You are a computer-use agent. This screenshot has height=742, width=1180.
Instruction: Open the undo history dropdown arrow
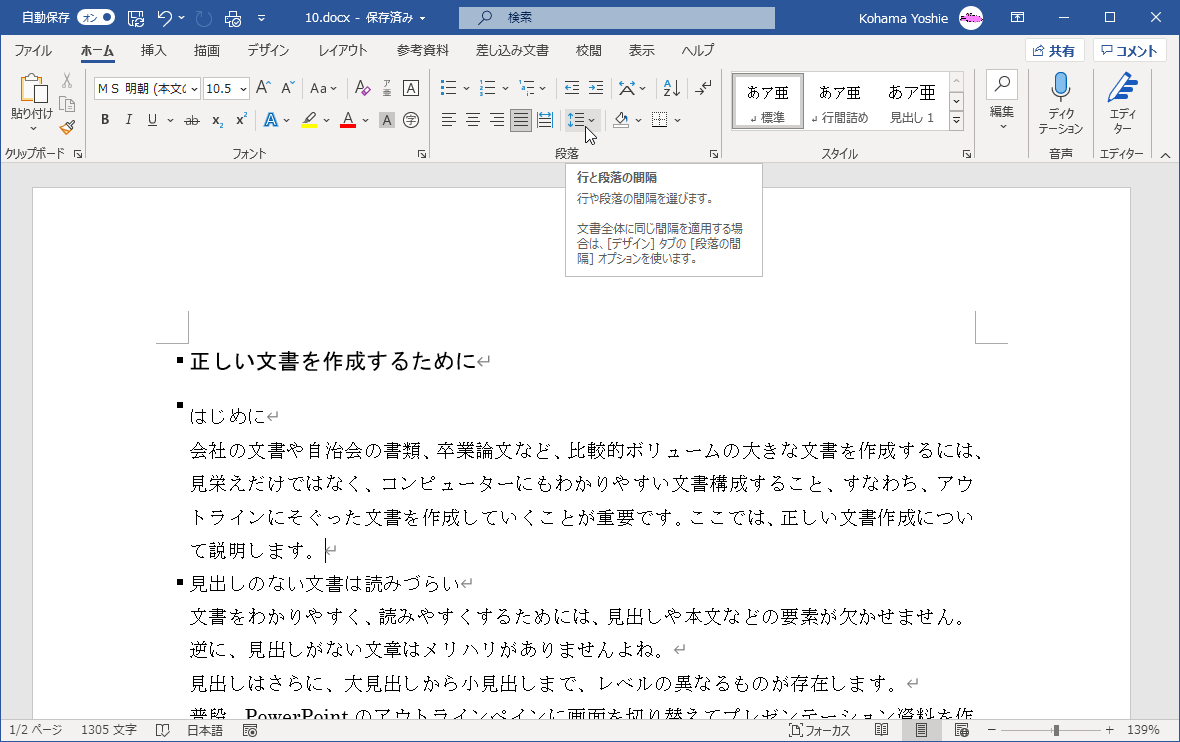point(181,18)
